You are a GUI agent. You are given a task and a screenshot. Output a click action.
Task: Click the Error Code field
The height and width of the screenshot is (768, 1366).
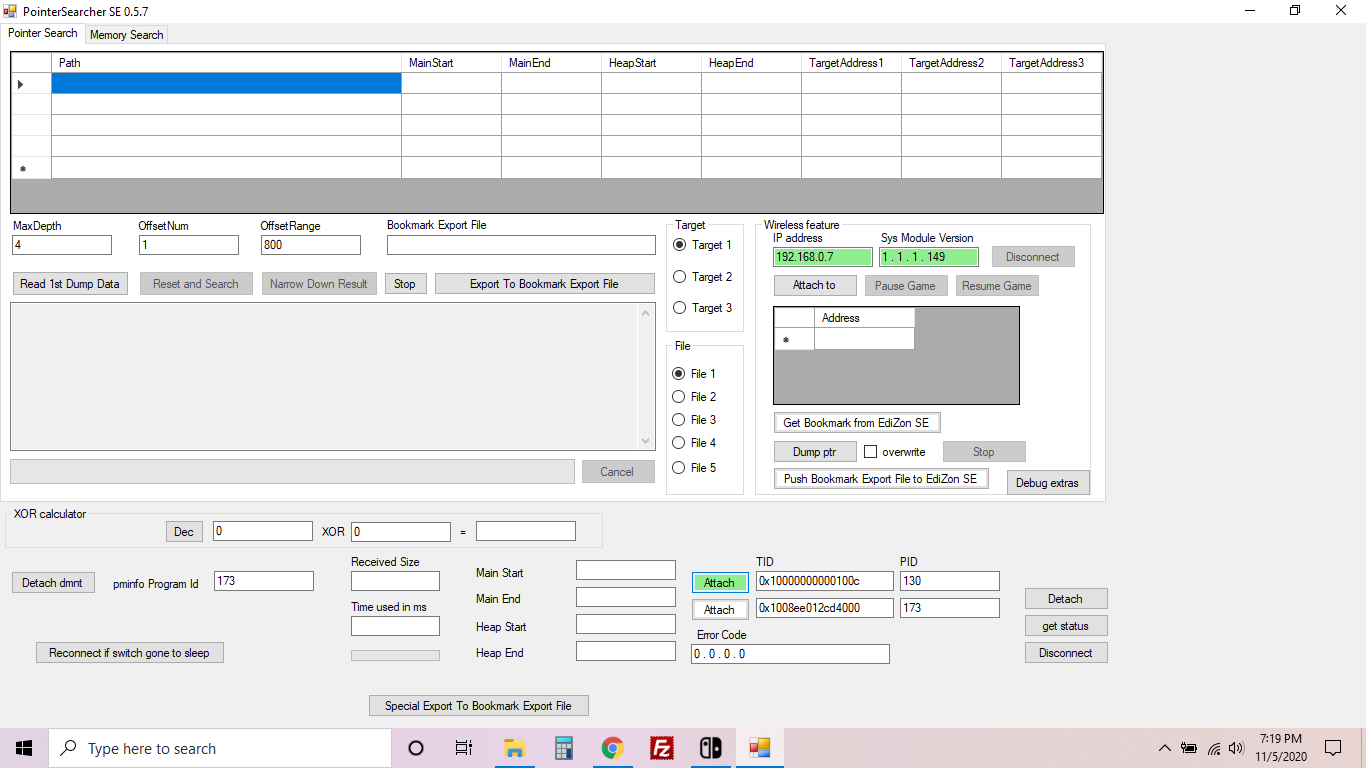(790, 654)
